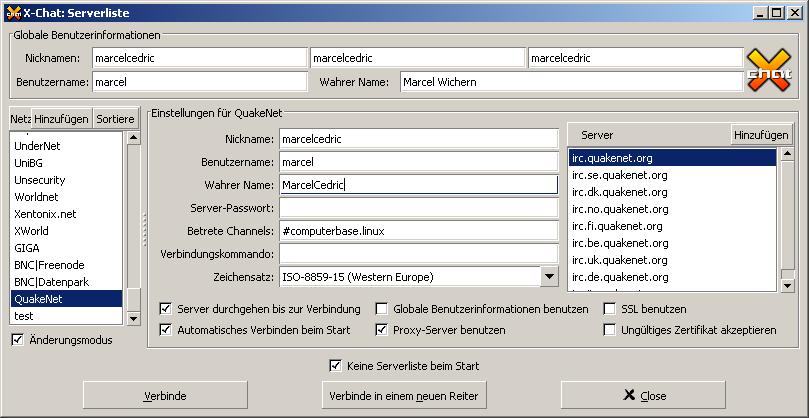The height and width of the screenshot is (418, 809).
Task: Open the Zeichensatz dropdown arrow
Action: 549,276
